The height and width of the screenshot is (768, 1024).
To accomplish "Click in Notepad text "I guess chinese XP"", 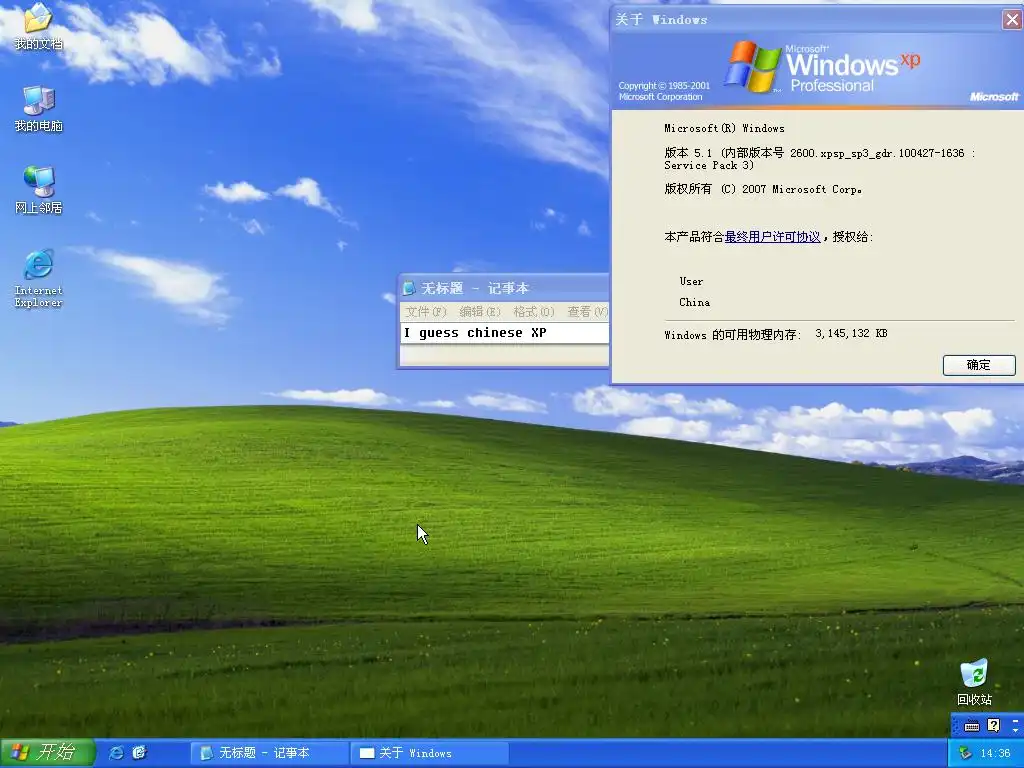I will point(475,333).
